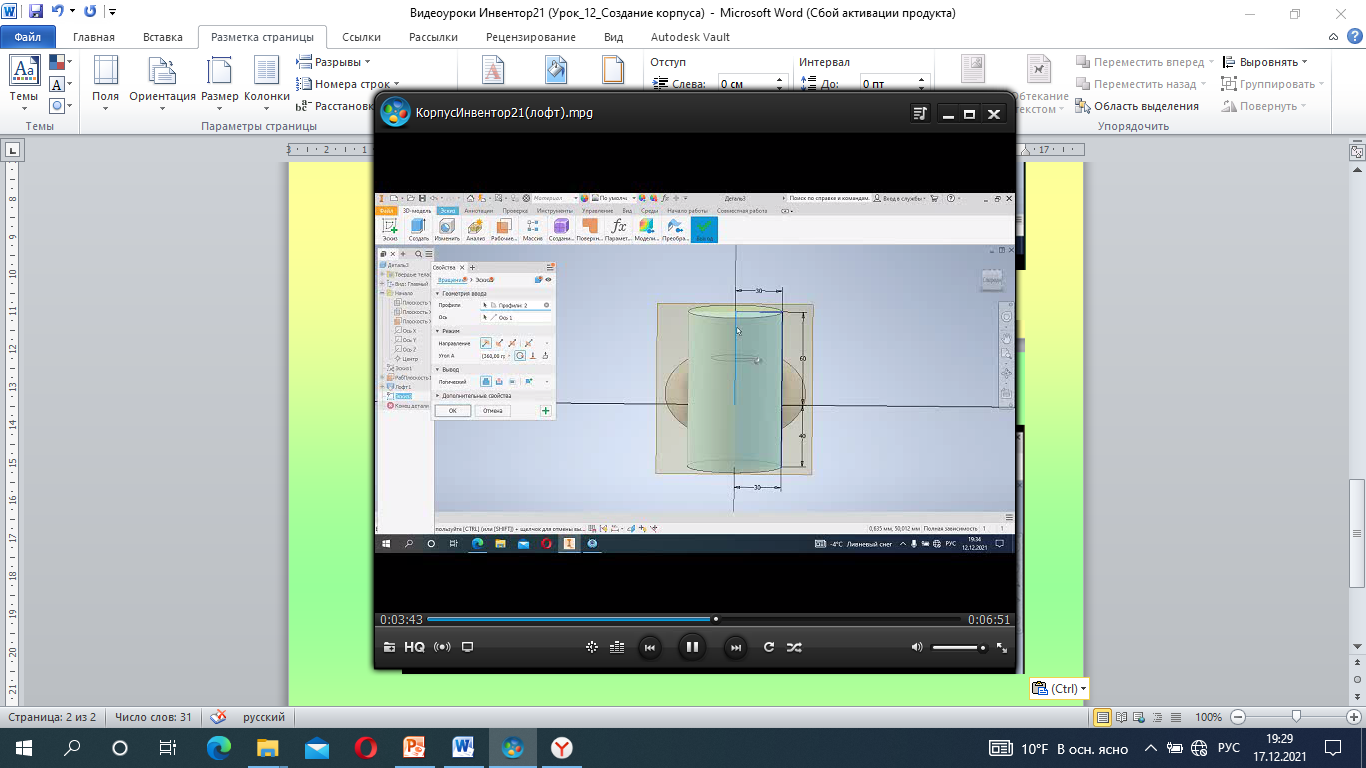Click the page color paint-bucket icon
1366x768 pixels.
[556, 70]
